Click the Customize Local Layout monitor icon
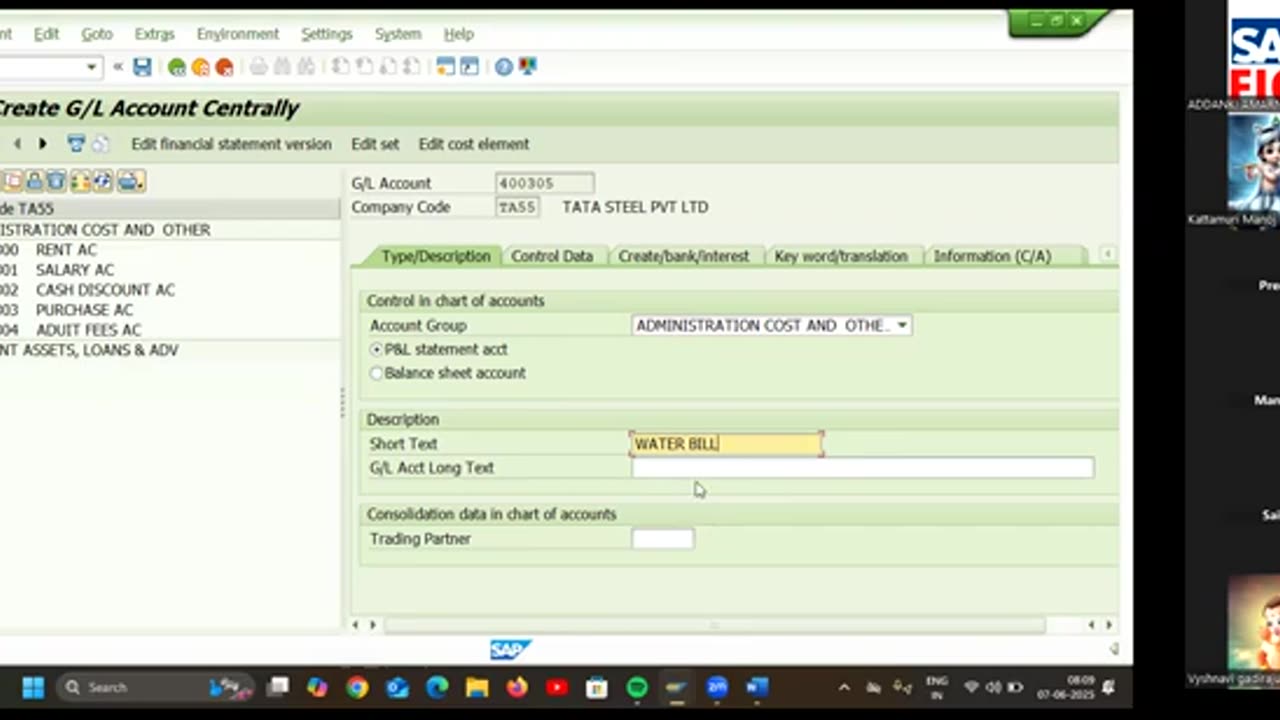This screenshot has width=1280, height=720. click(x=528, y=67)
